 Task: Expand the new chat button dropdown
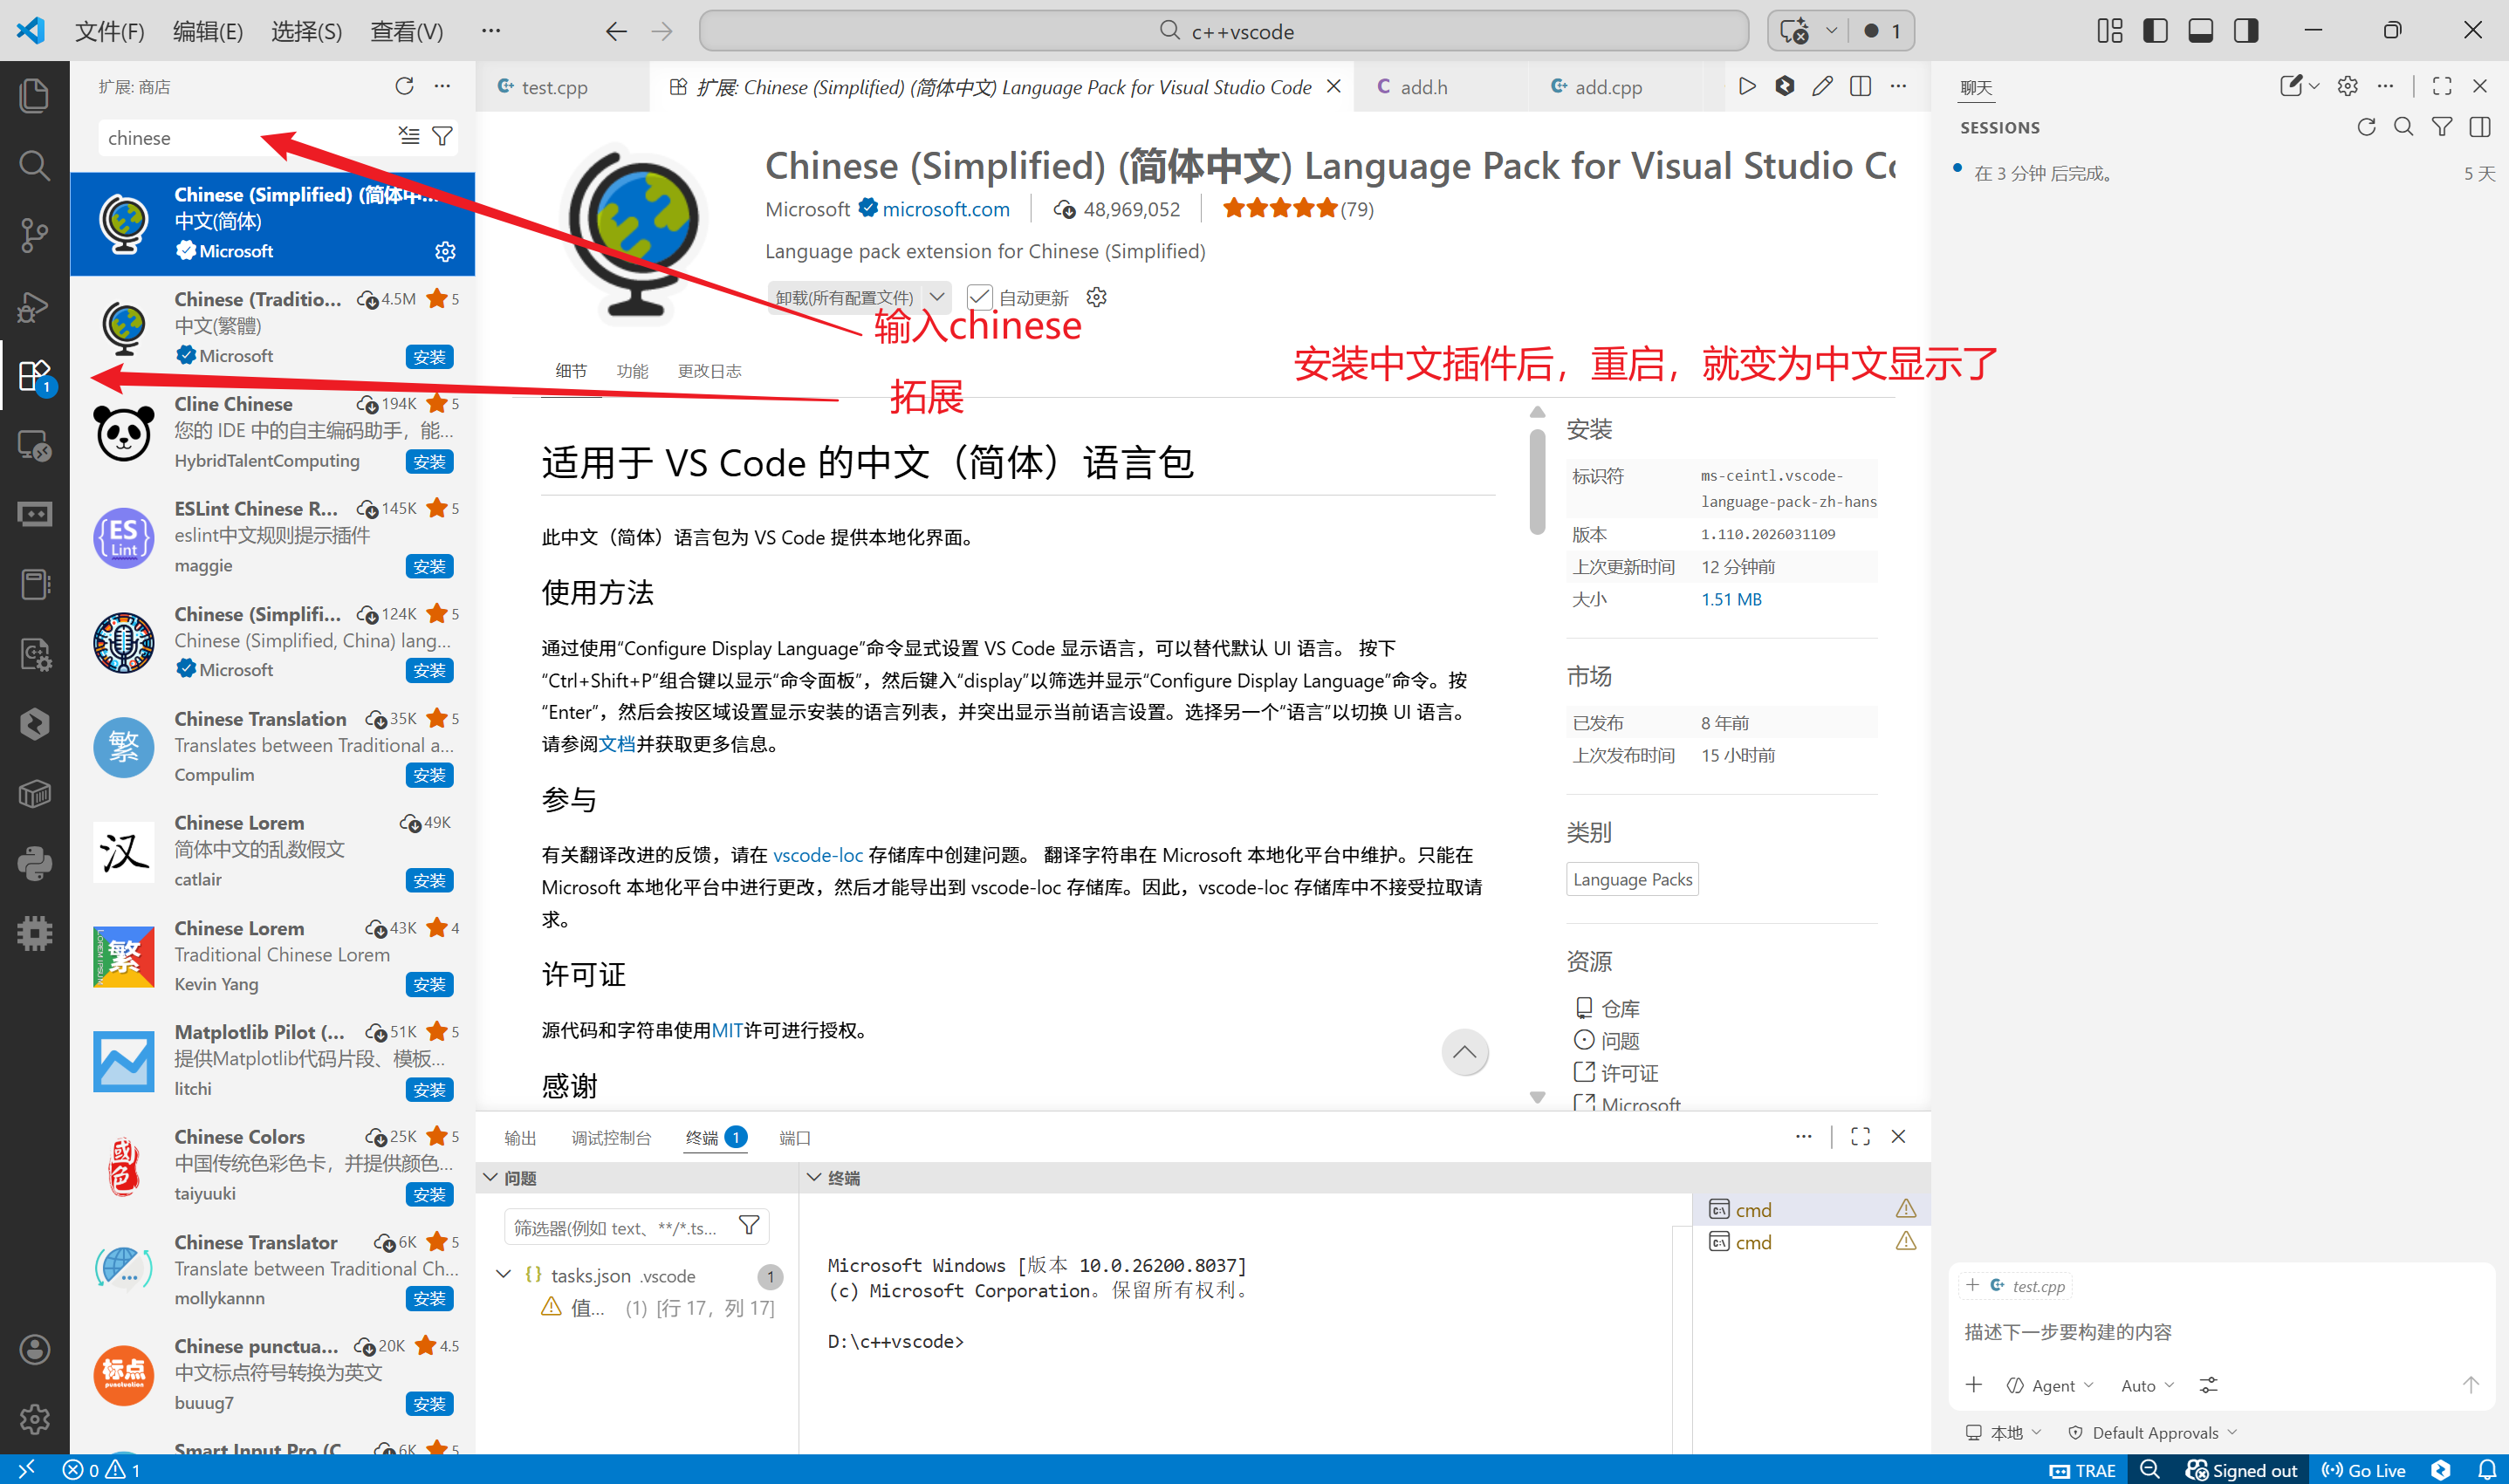click(2313, 86)
